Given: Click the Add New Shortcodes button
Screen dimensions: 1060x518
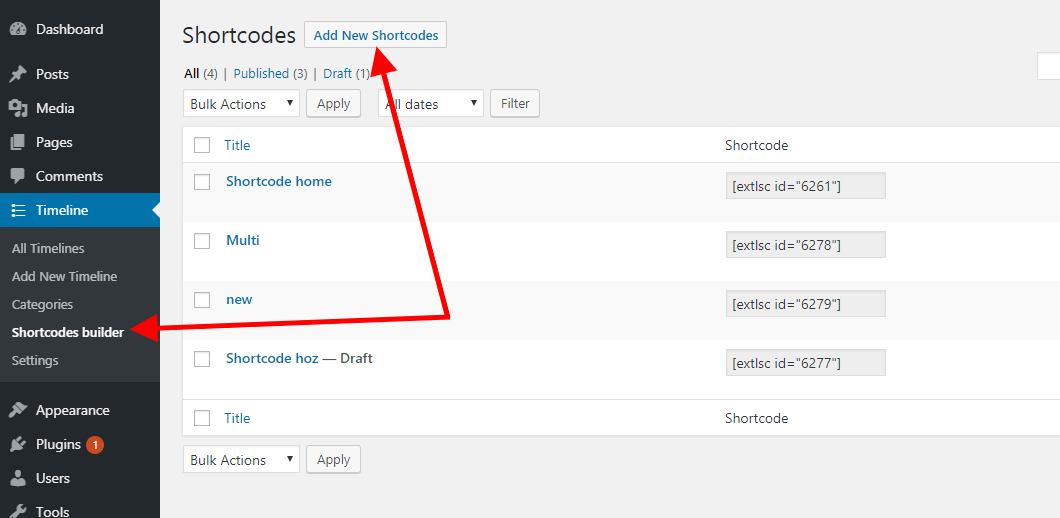Looking at the screenshot, I should click(x=376, y=35).
